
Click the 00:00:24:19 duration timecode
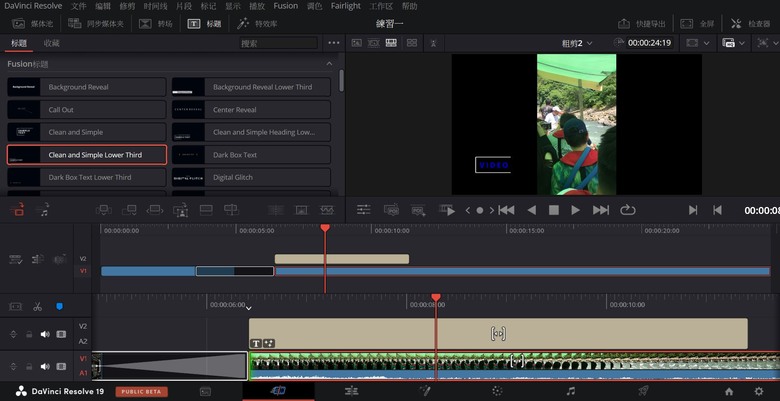pos(649,43)
